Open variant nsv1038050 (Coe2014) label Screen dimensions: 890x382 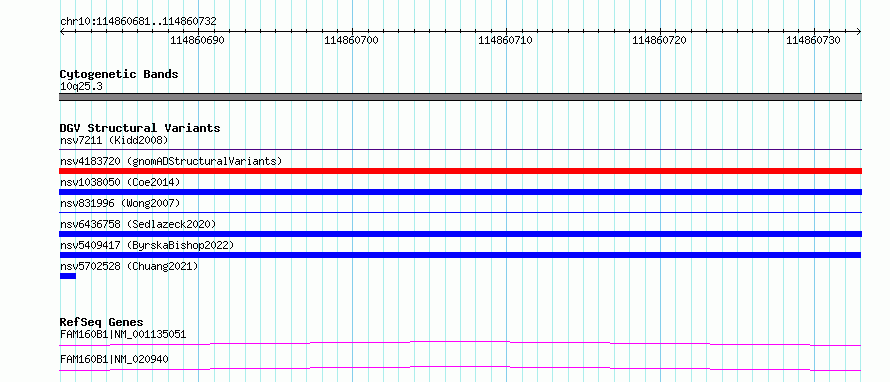click(120, 182)
